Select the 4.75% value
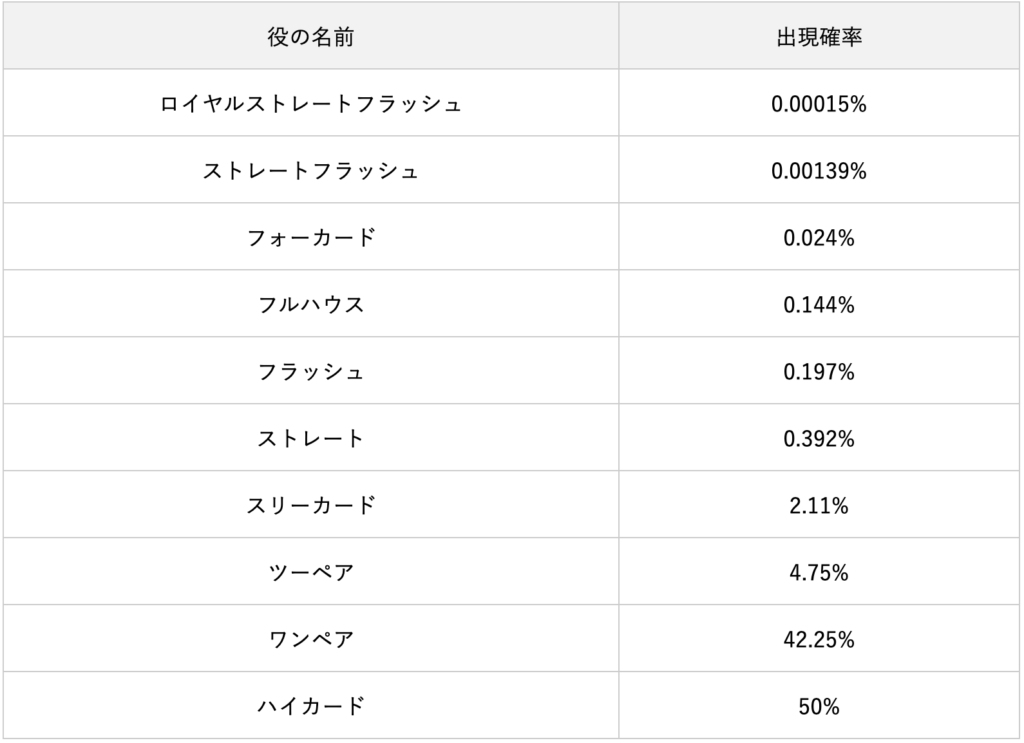 [819, 573]
